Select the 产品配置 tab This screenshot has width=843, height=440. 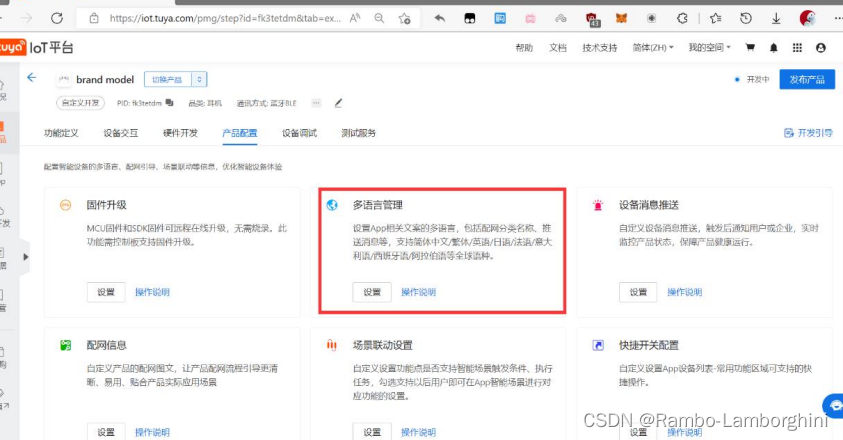tap(240, 133)
